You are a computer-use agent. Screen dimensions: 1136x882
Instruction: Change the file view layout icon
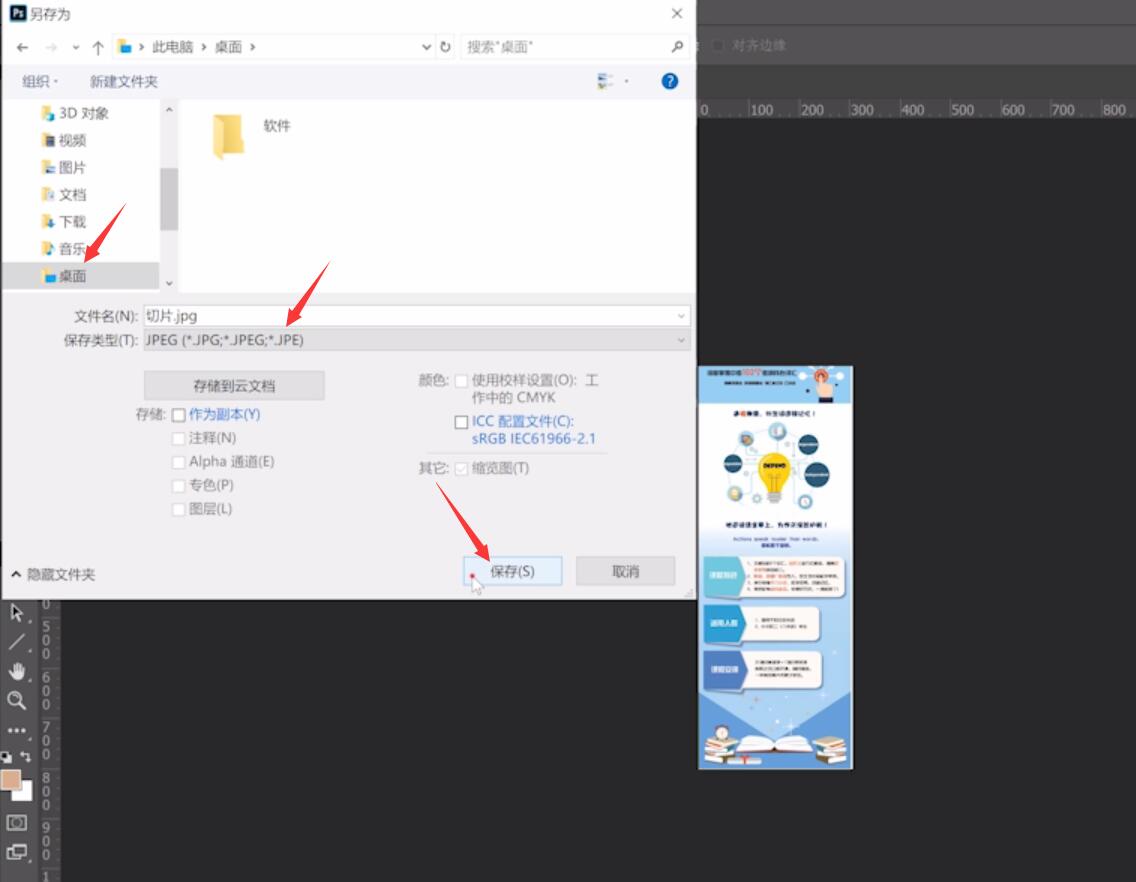tap(604, 81)
